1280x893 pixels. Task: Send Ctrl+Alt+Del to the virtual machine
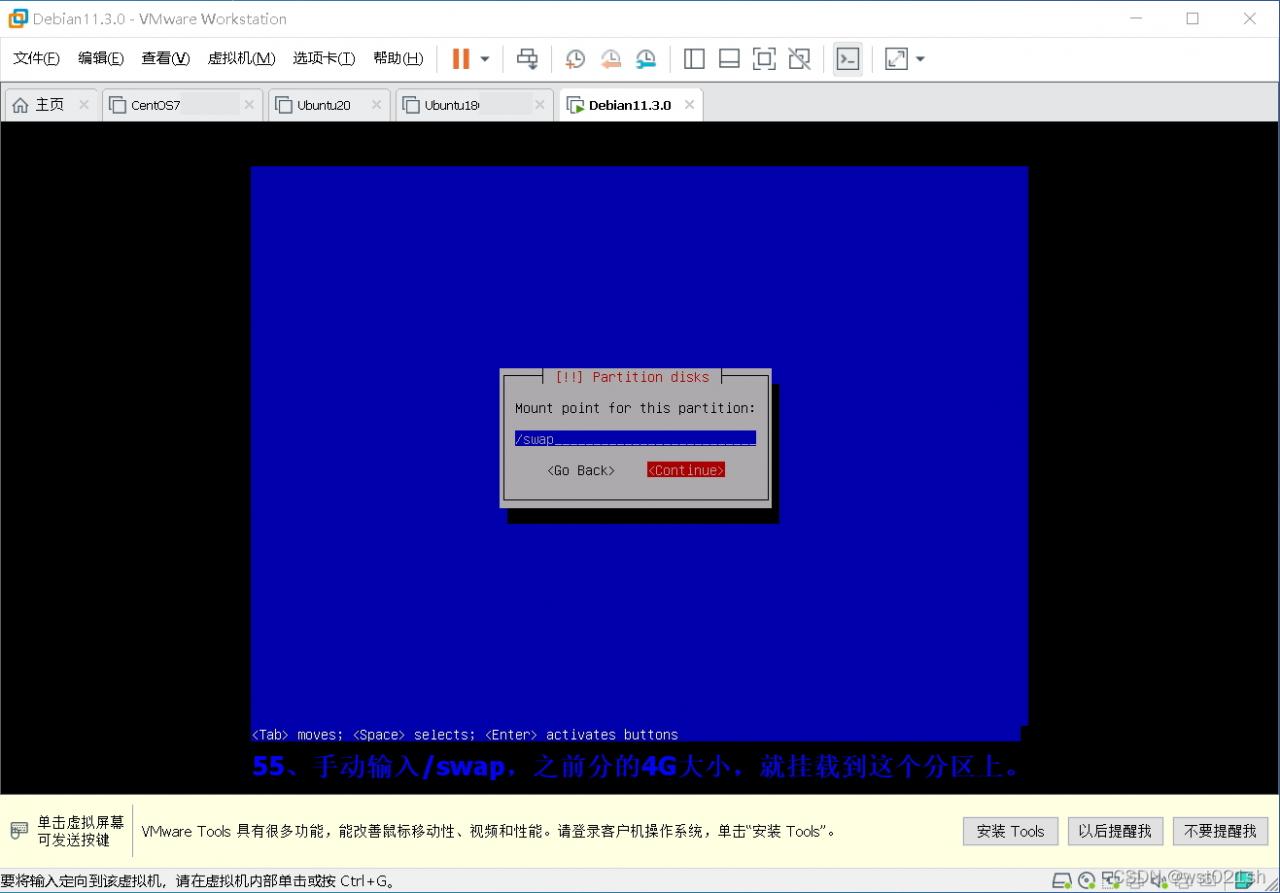click(x=527, y=59)
